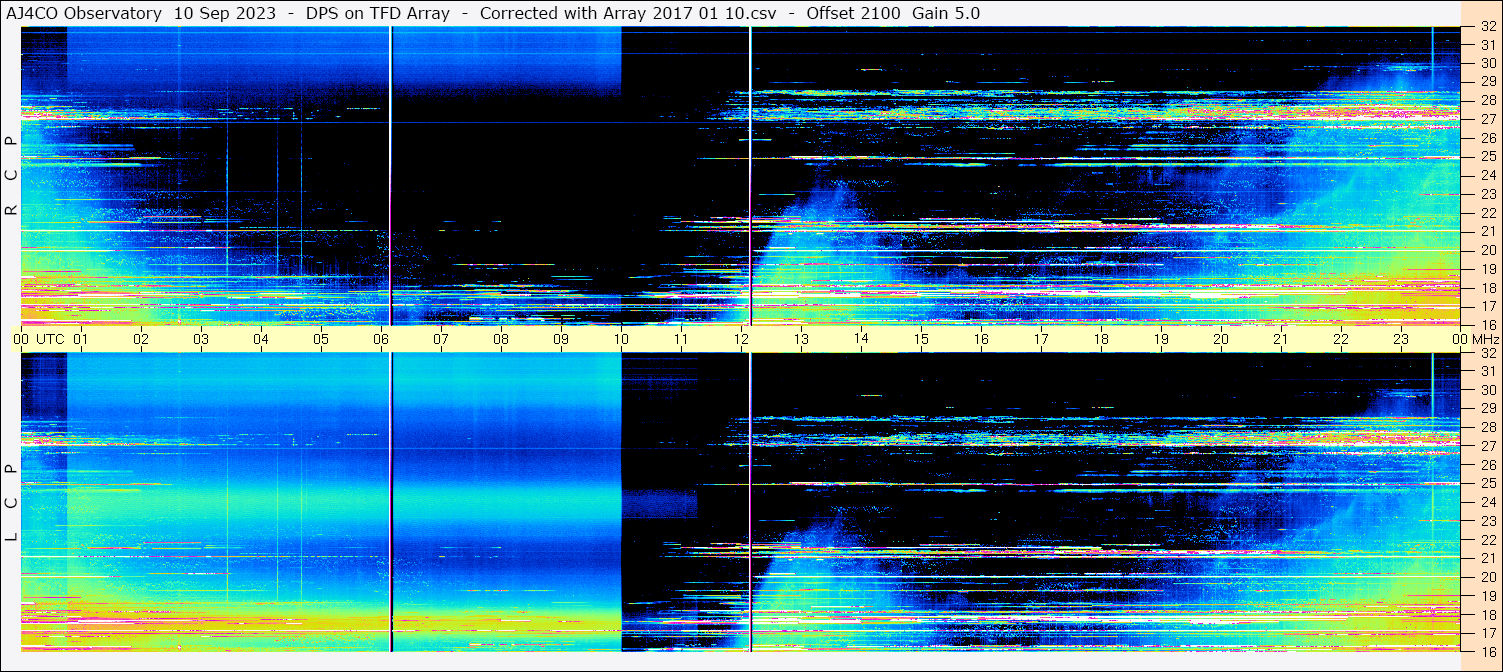Click the "AJ4CO Observatory" title text
This screenshot has width=1503, height=672.
click(84, 14)
